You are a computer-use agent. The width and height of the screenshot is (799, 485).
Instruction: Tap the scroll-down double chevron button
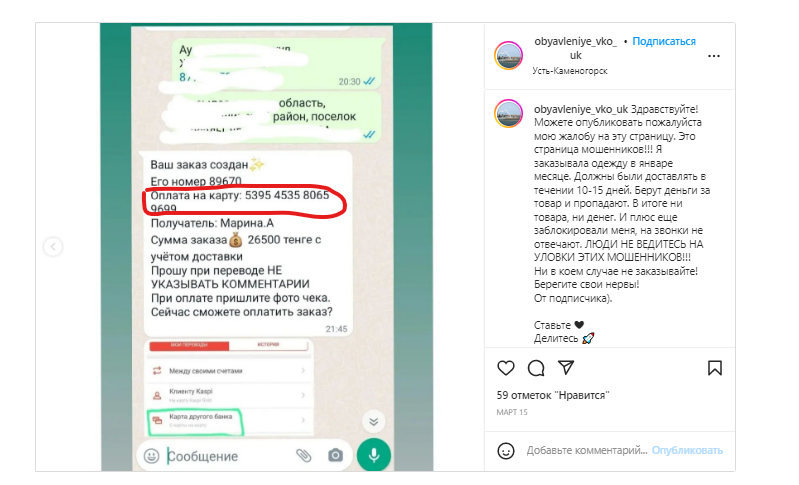click(374, 421)
